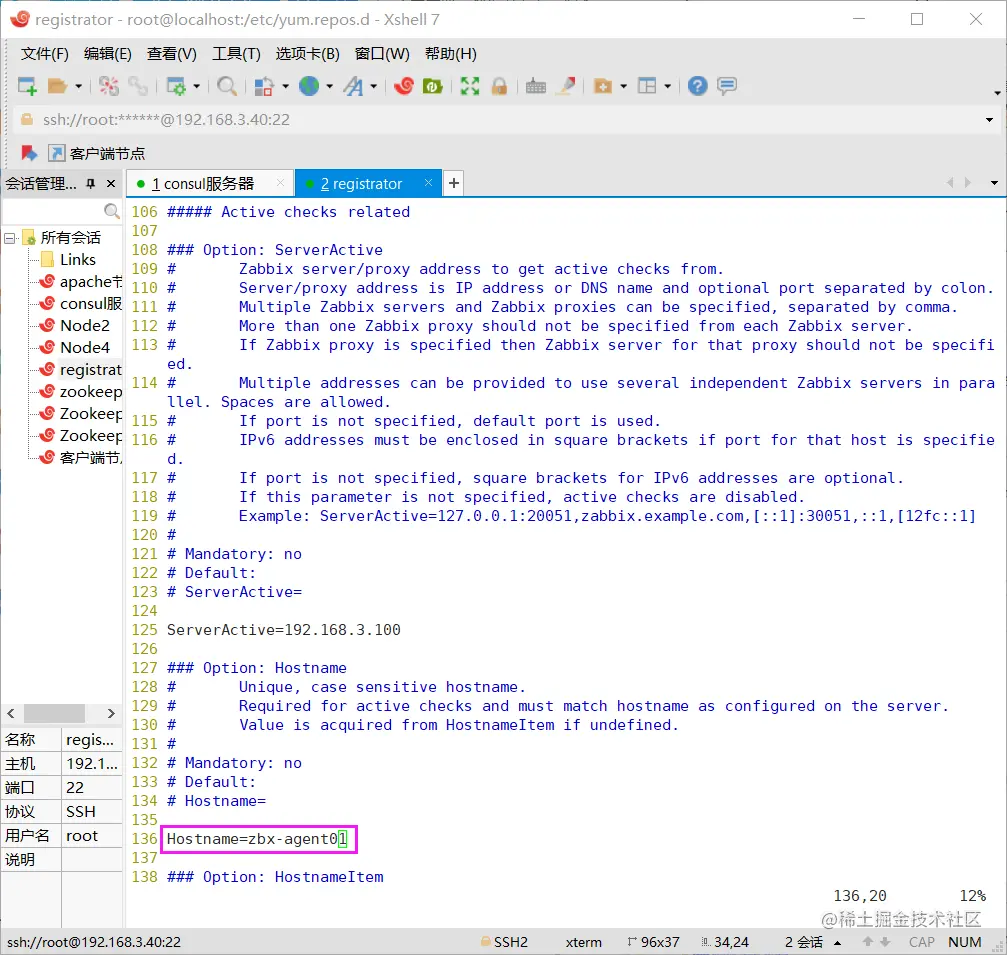
Task: Click the 客户端节点 shortcut button
Action: coord(97,153)
